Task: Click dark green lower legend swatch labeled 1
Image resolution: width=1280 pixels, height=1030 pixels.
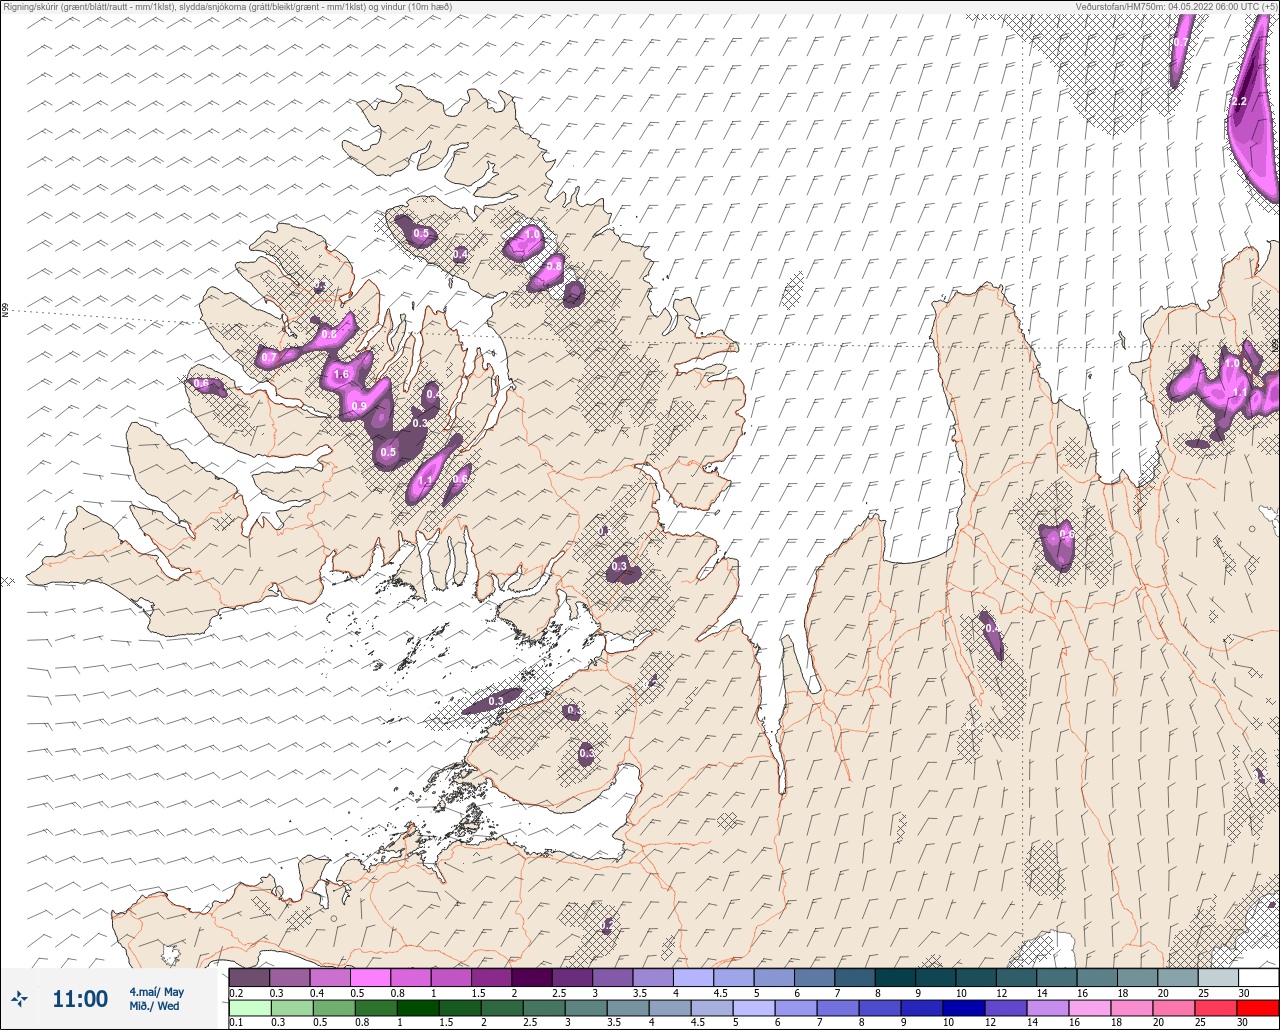Action: pyautogui.click(x=416, y=1007)
